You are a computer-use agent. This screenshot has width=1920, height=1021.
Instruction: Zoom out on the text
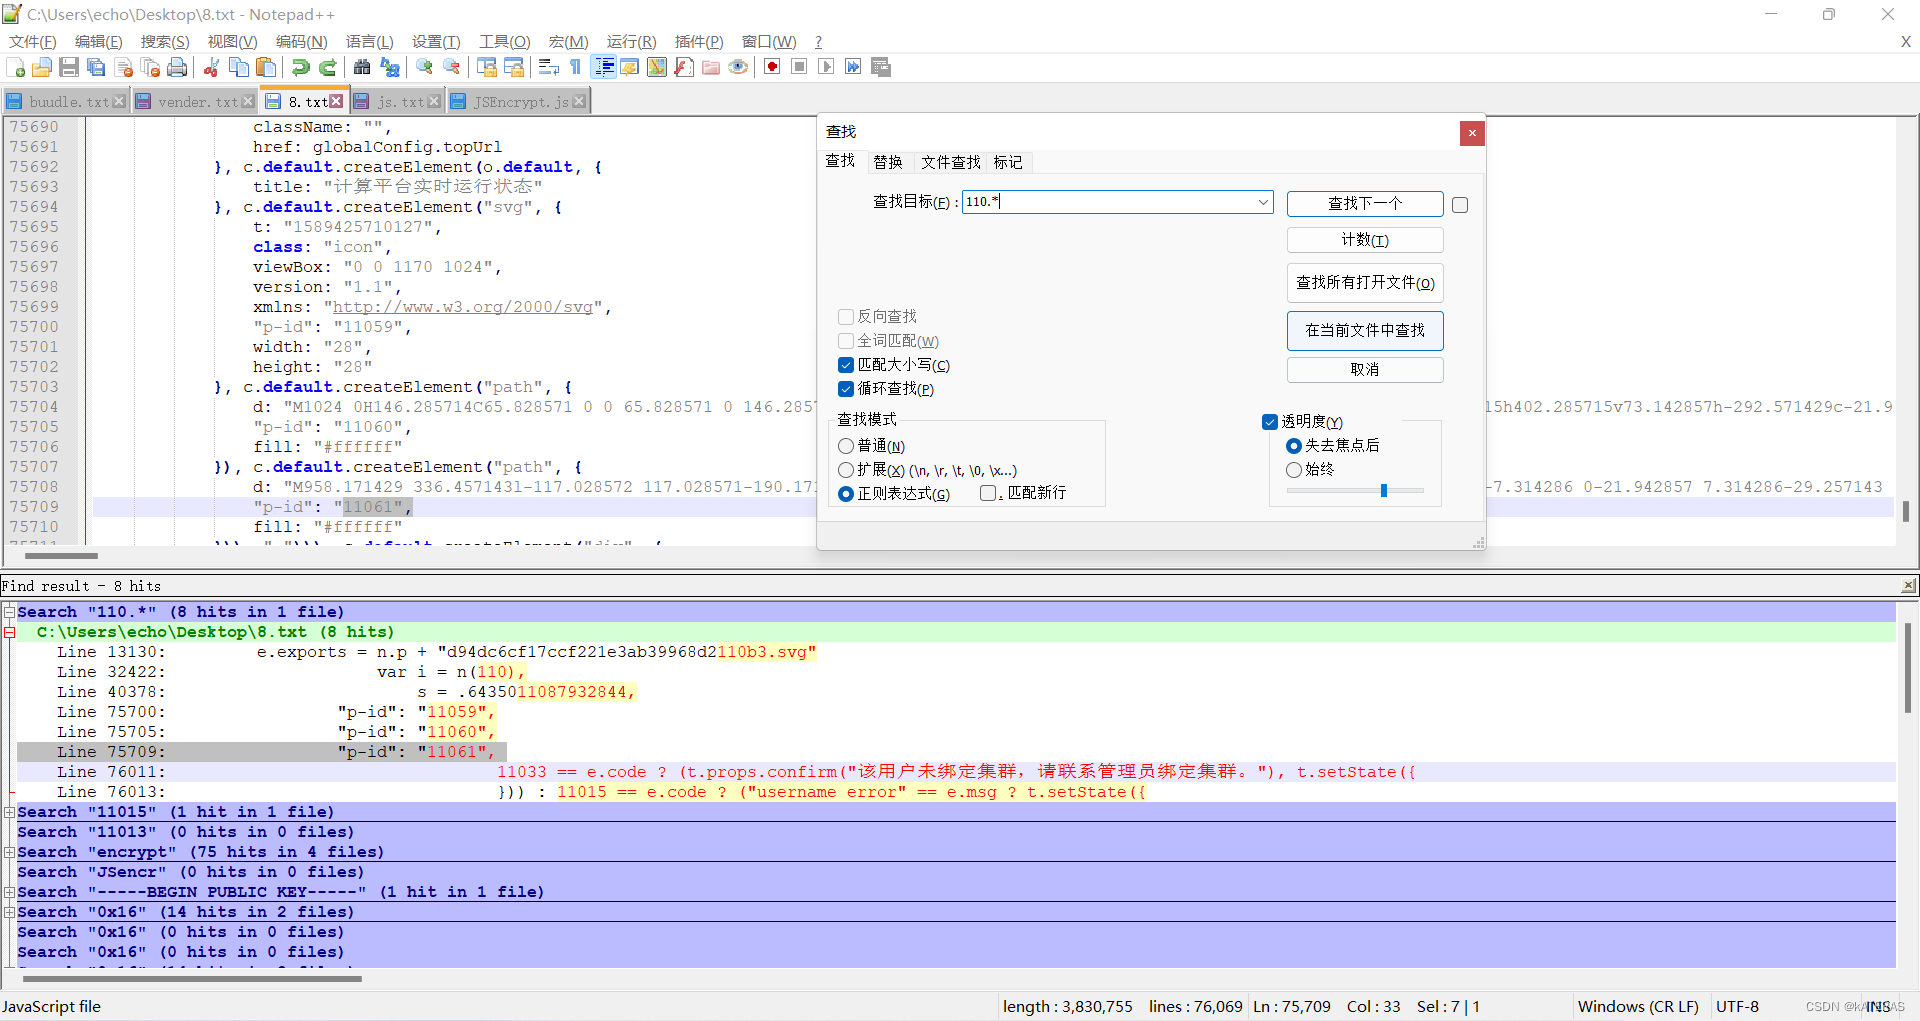(x=452, y=67)
